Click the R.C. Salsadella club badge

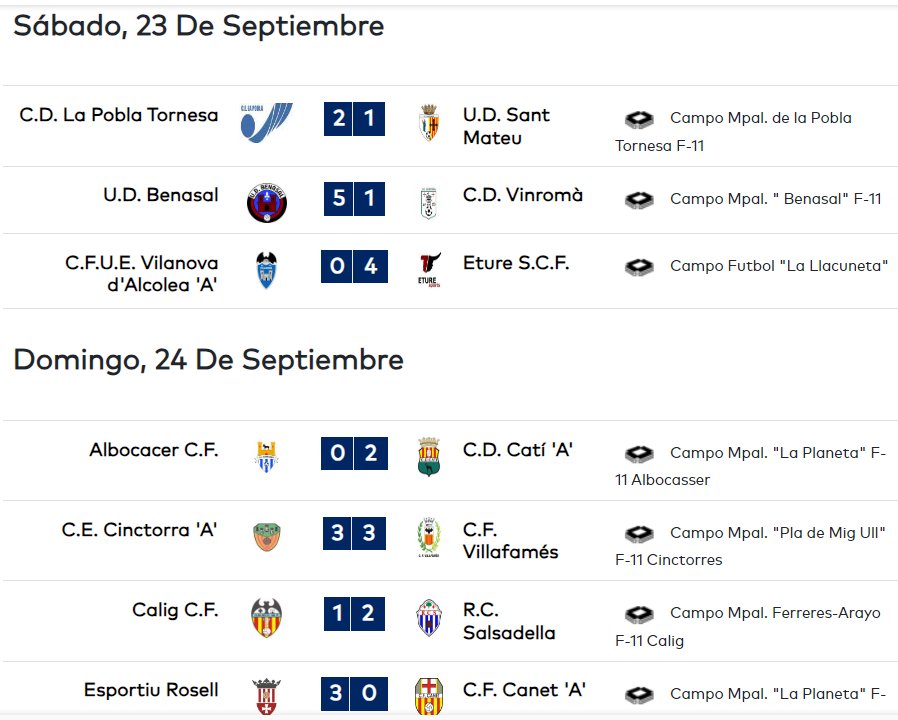pos(429,618)
